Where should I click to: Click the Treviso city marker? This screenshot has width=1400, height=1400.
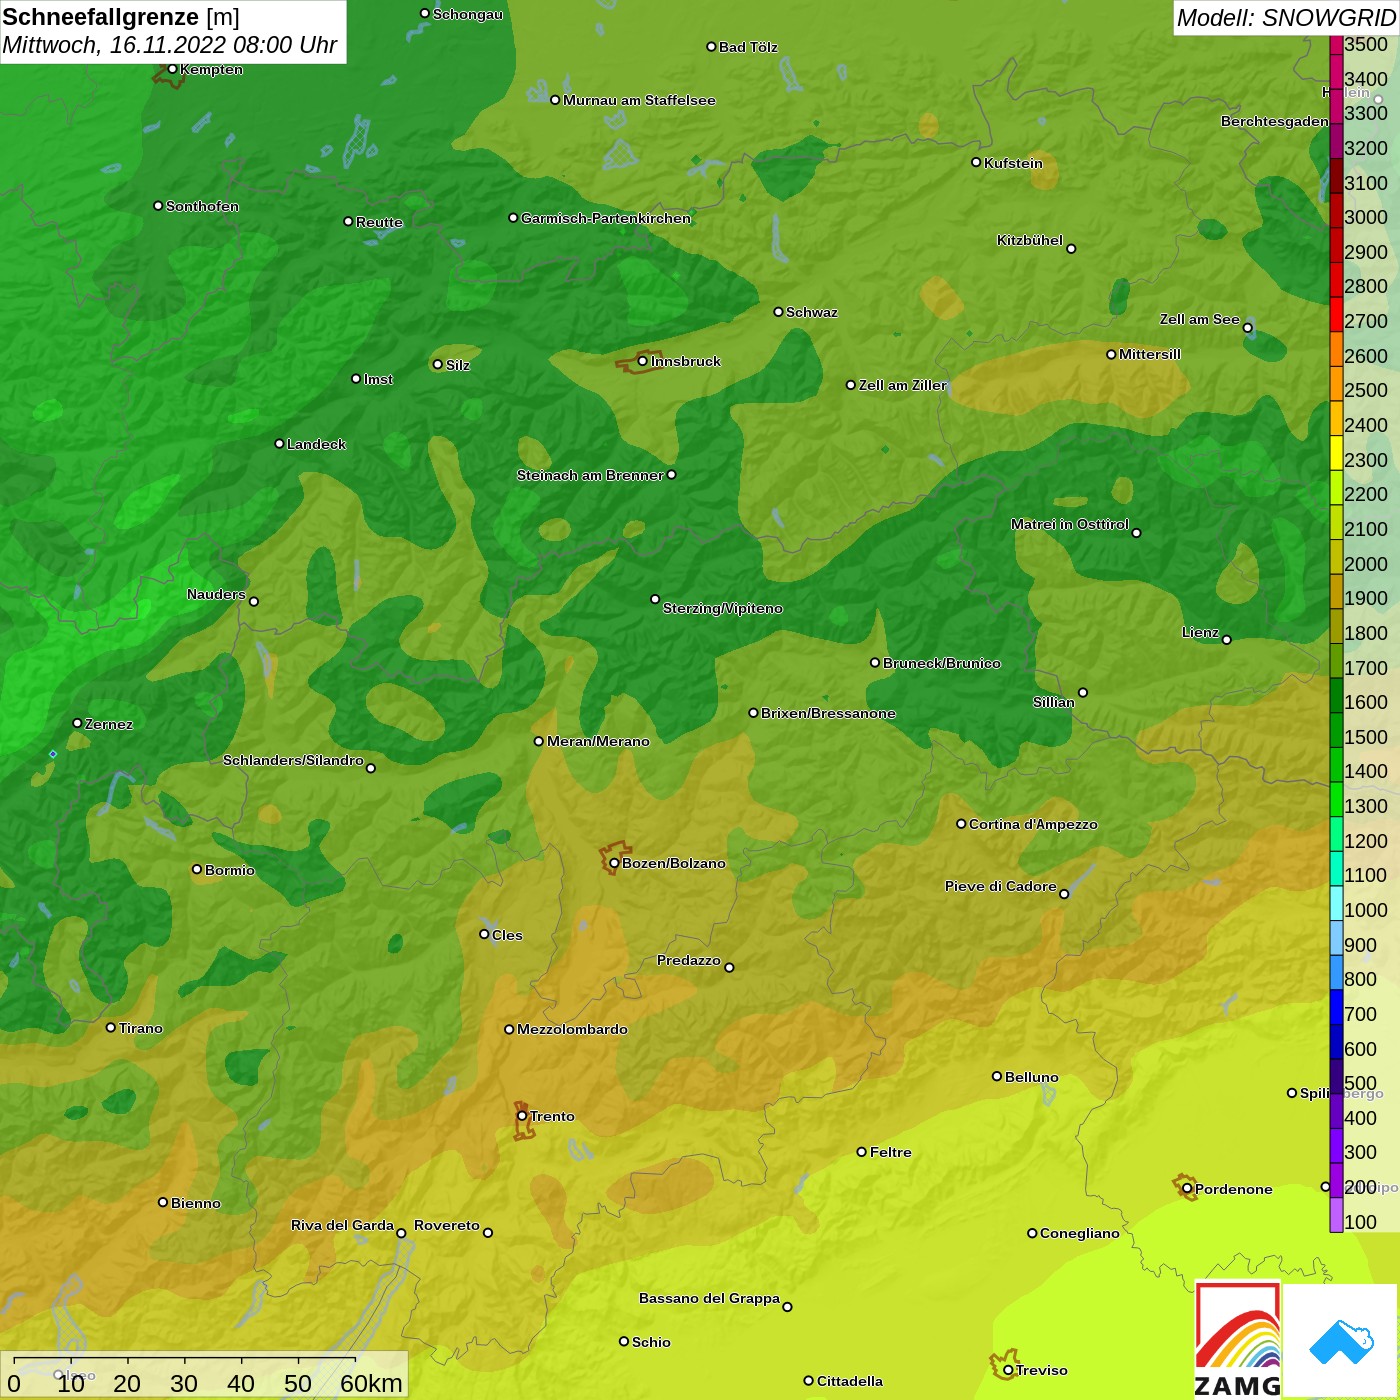tap(1008, 1370)
